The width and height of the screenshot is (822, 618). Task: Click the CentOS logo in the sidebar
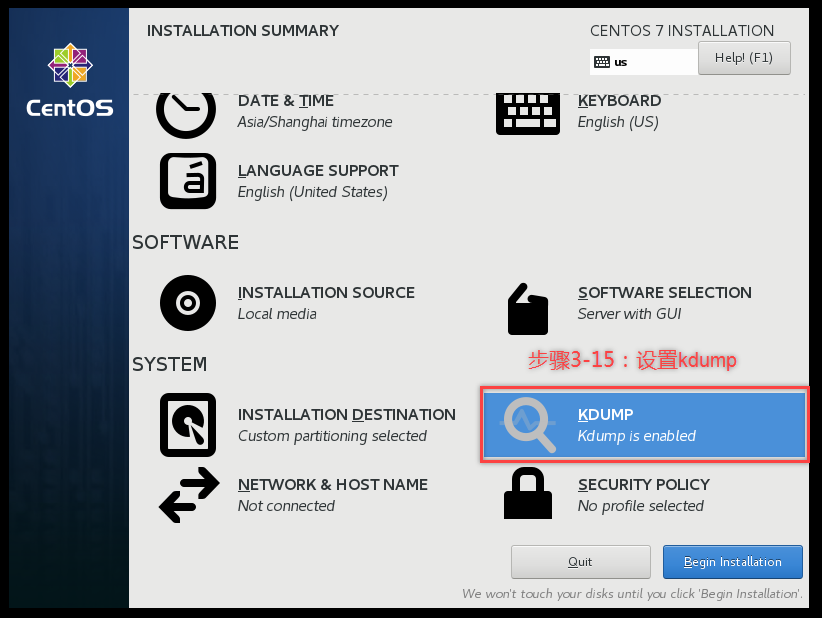[70, 80]
